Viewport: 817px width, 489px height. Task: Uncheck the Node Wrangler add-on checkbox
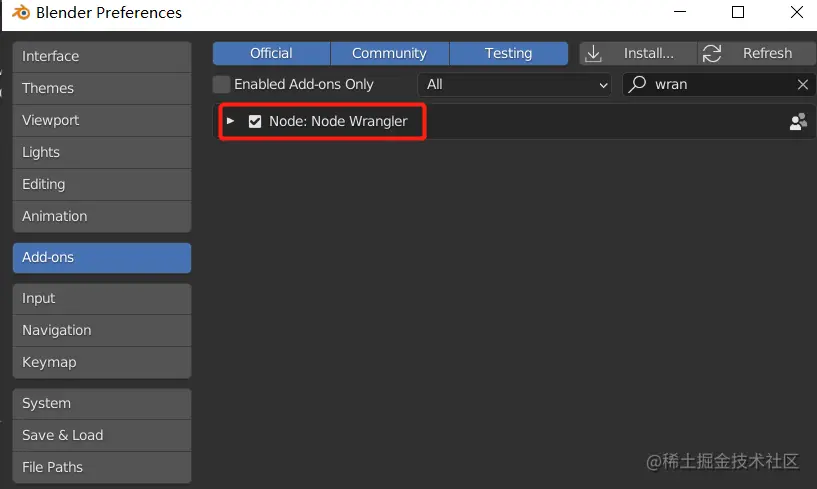click(x=255, y=121)
